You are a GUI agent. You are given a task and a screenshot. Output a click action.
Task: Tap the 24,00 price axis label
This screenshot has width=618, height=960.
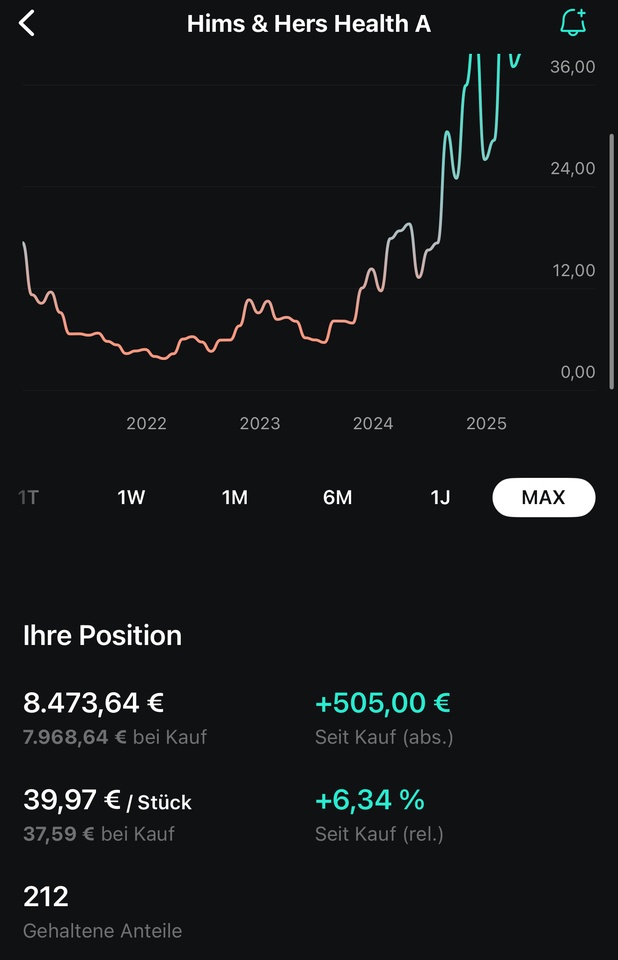[x=573, y=168]
